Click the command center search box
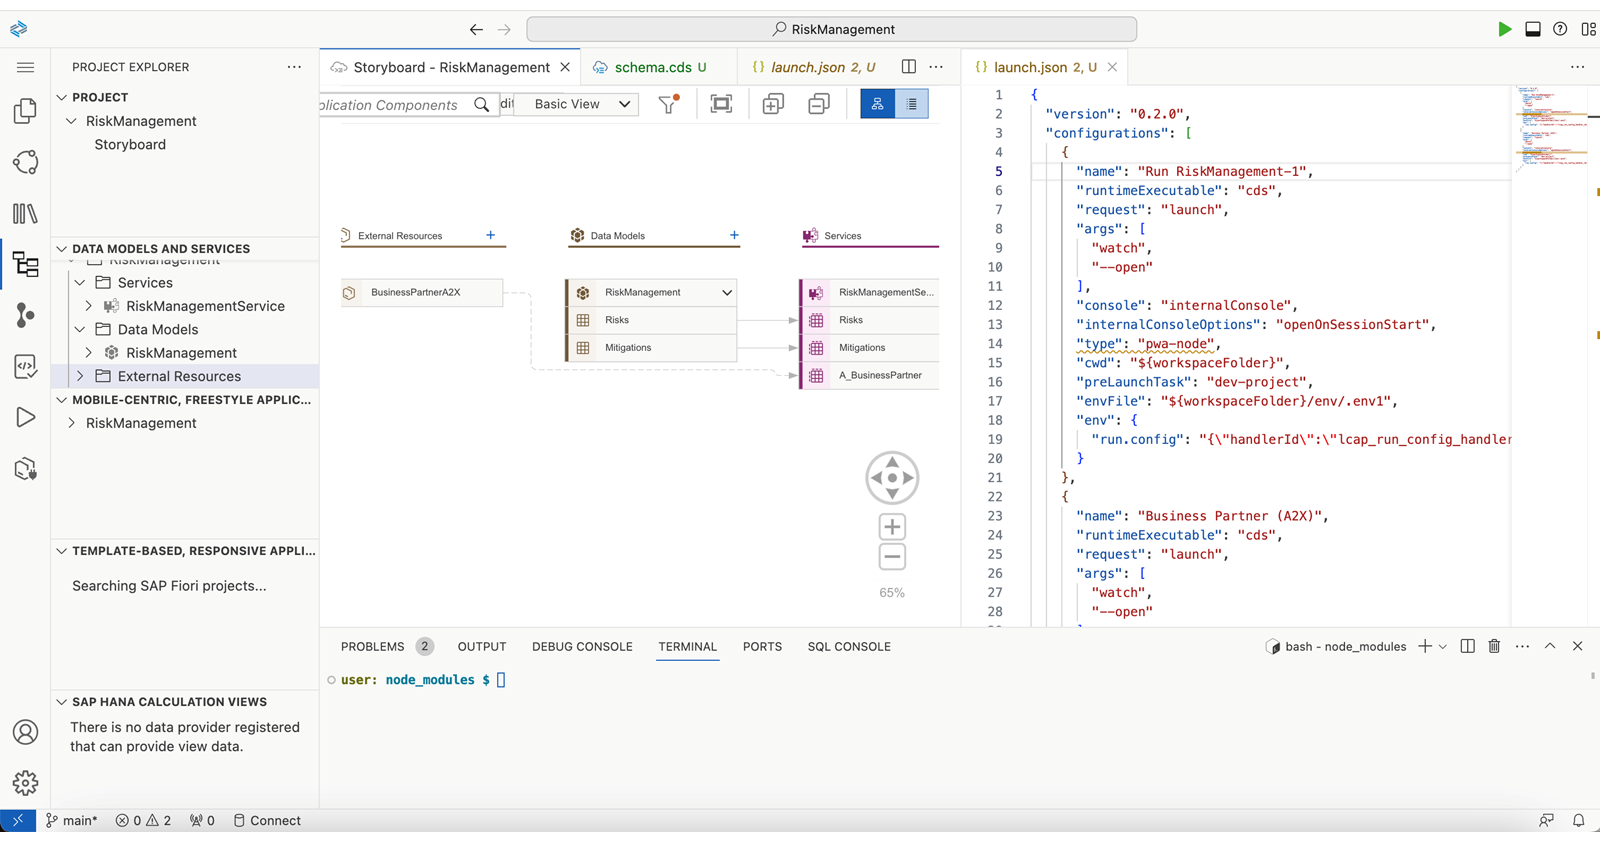Image resolution: width=1600 pixels, height=842 pixels. (x=832, y=29)
